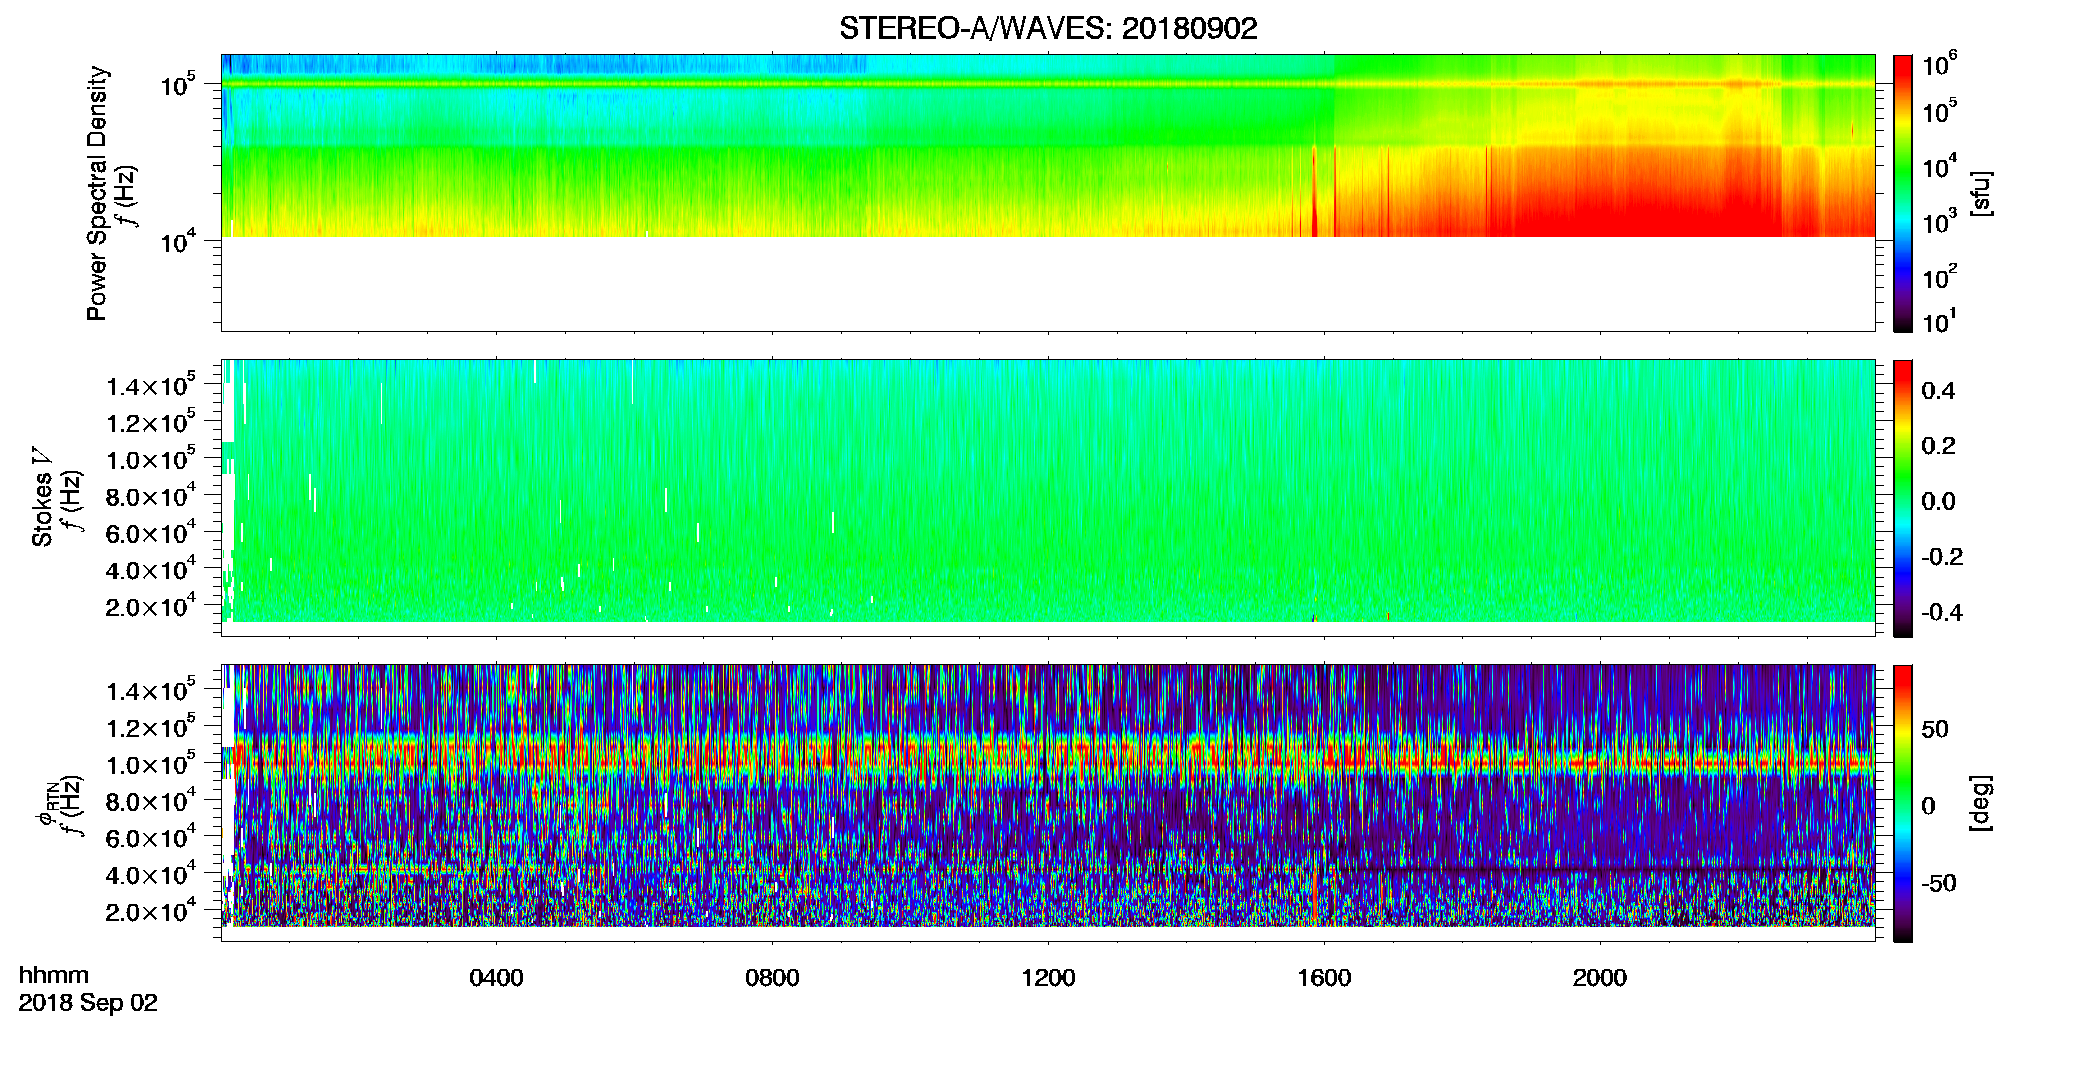Click the 0.2 tick on Stokes colorbar
2096x1080 pixels.
coord(1938,446)
